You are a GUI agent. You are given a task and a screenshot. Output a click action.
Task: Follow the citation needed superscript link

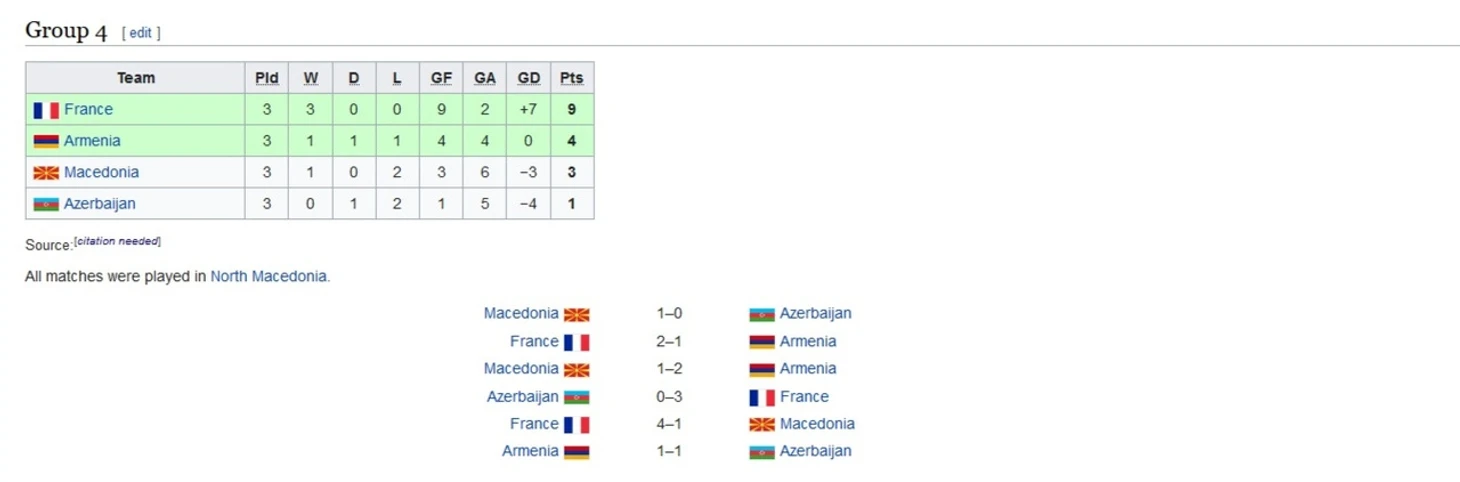[x=117, y=241]
